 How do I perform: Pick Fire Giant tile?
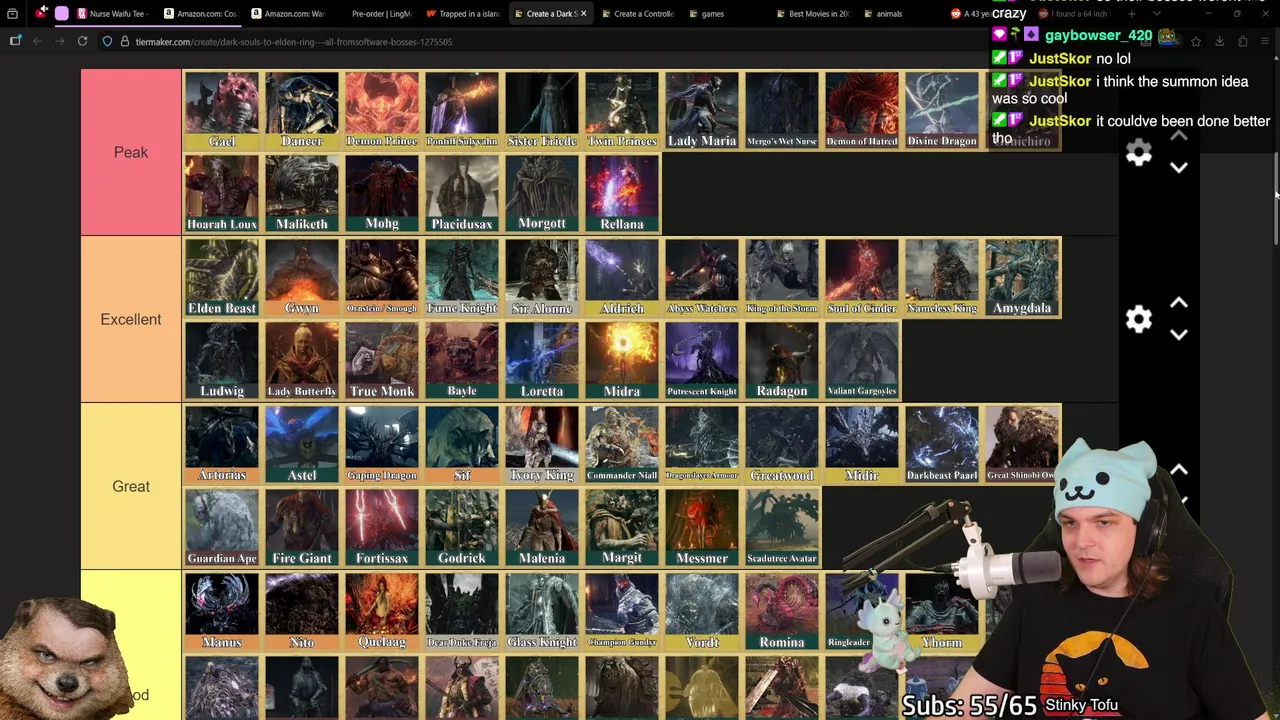302,527
